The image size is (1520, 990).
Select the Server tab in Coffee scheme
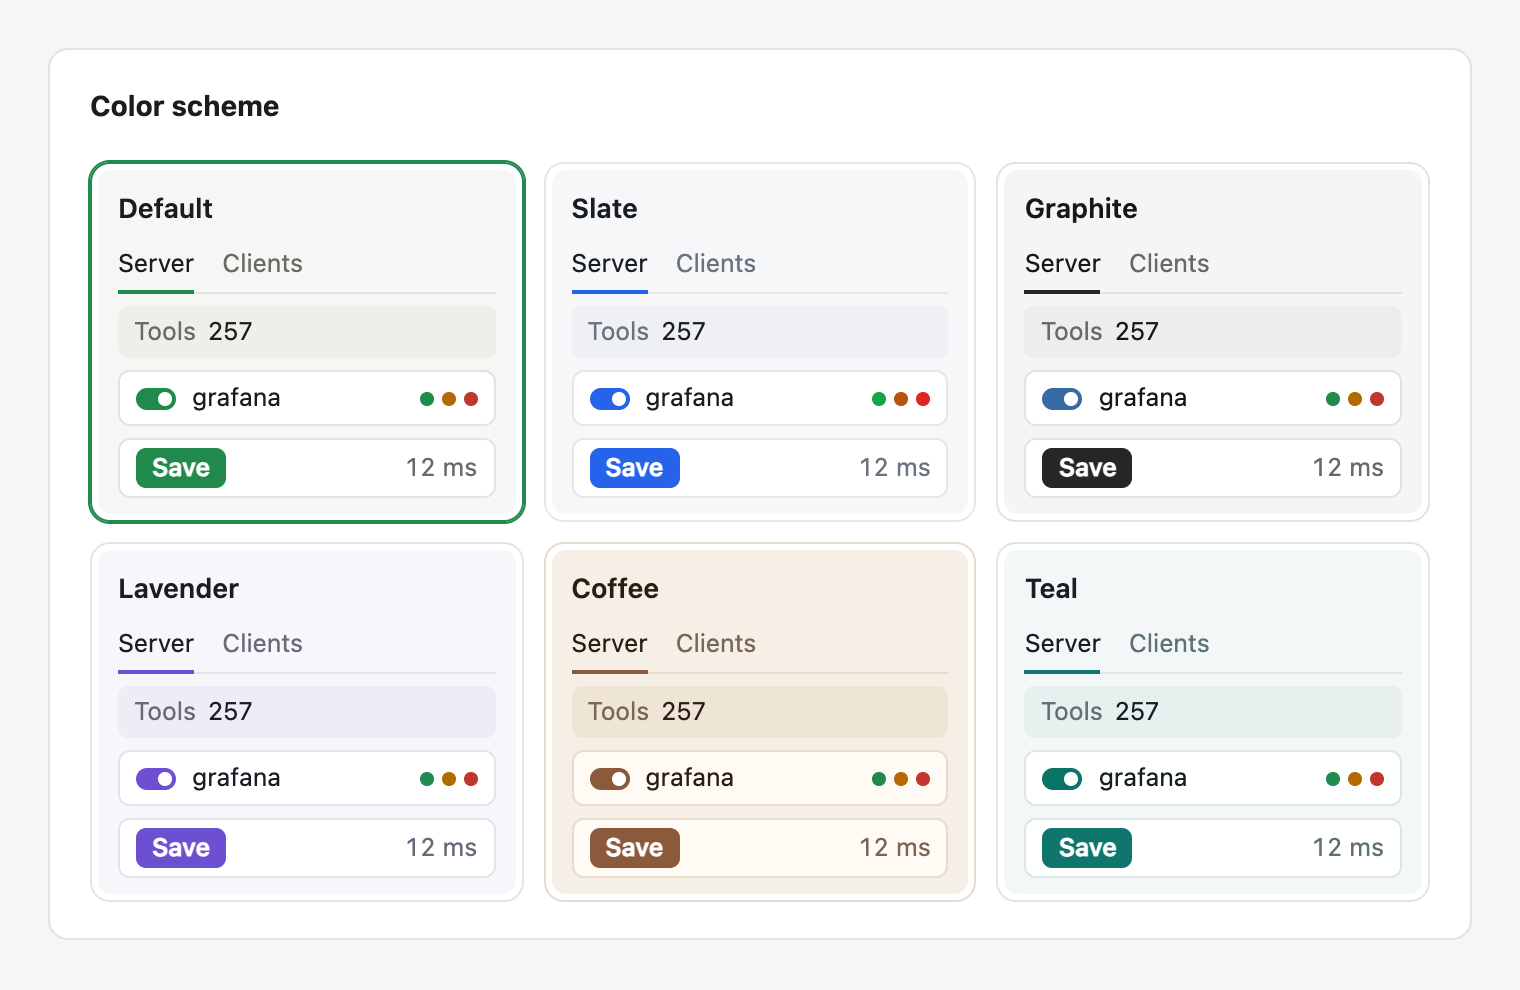pyautogui.click(x=610, y=644)
